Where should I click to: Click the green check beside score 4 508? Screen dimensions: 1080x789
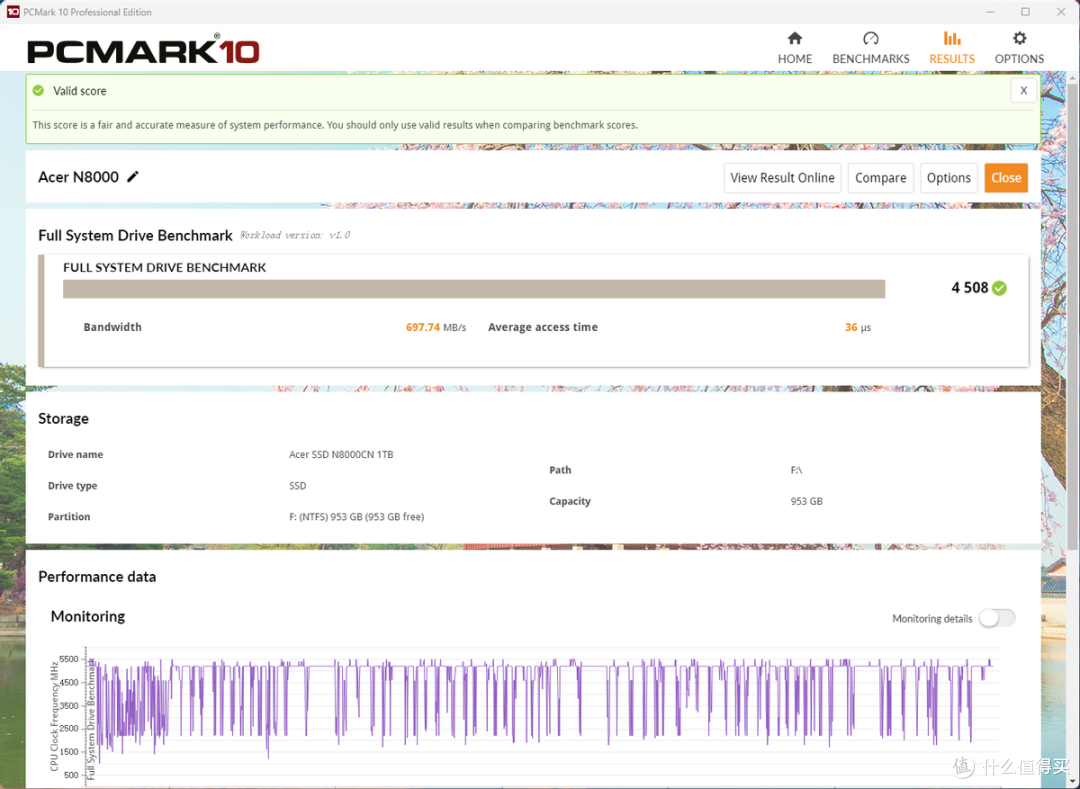pyautogui.click(x=999, y=288)
